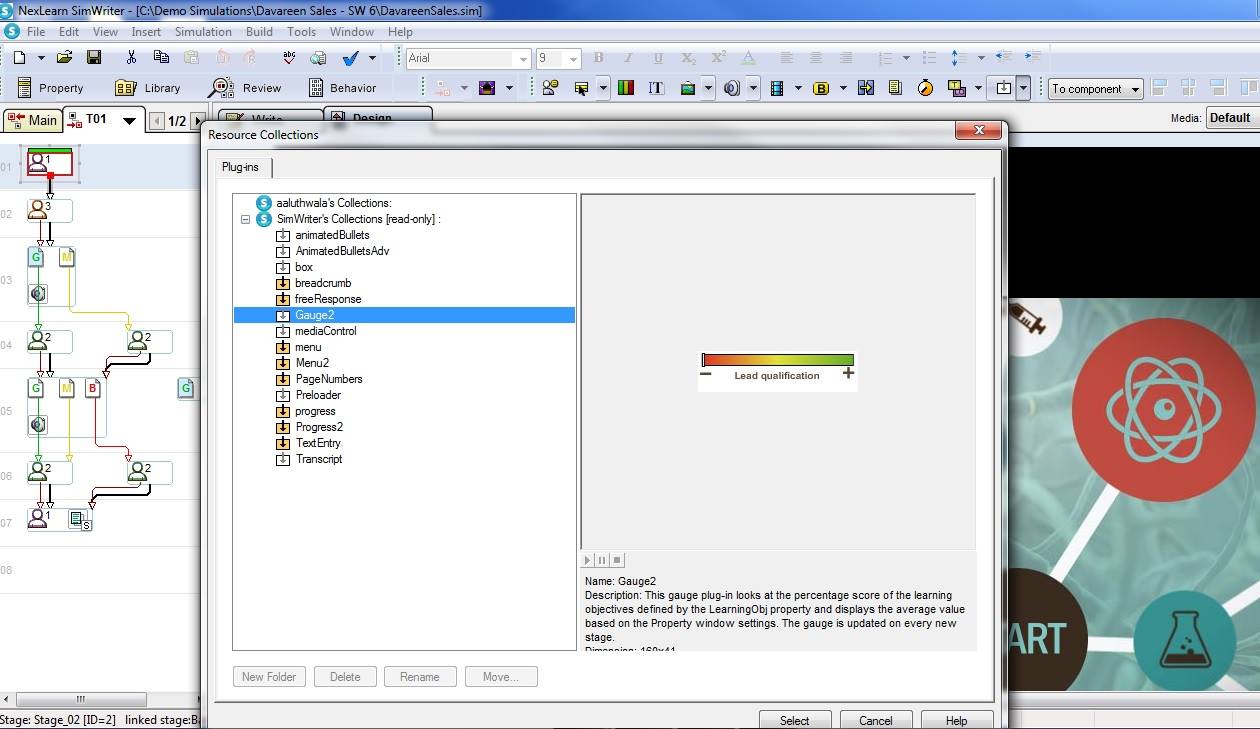Viewport: 1260px width, 729px height.
Task: Play the plug-in preview
Action: point(588,561)
